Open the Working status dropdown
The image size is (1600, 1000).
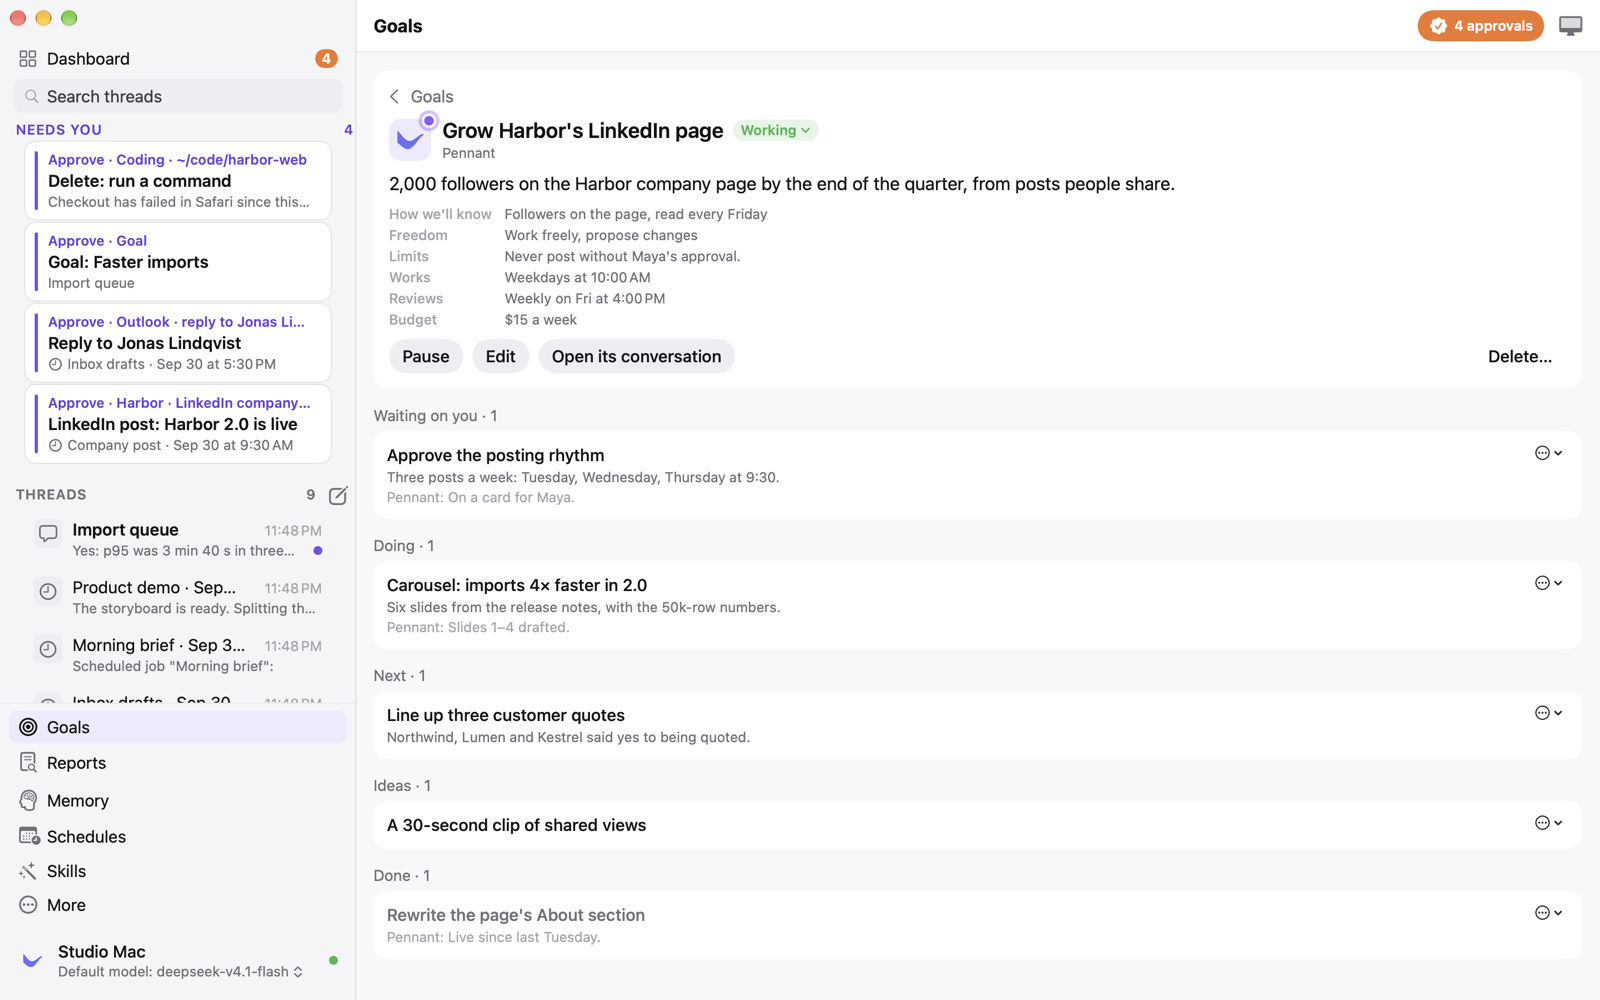775,131
